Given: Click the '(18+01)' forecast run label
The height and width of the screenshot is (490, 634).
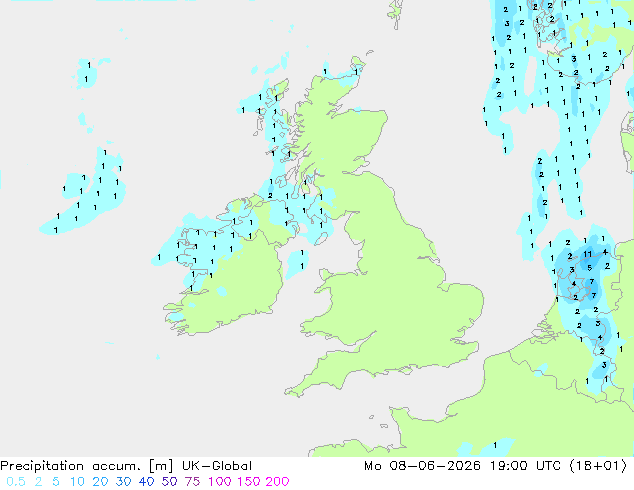Looking at the screenshot, I should click(598, 466).
